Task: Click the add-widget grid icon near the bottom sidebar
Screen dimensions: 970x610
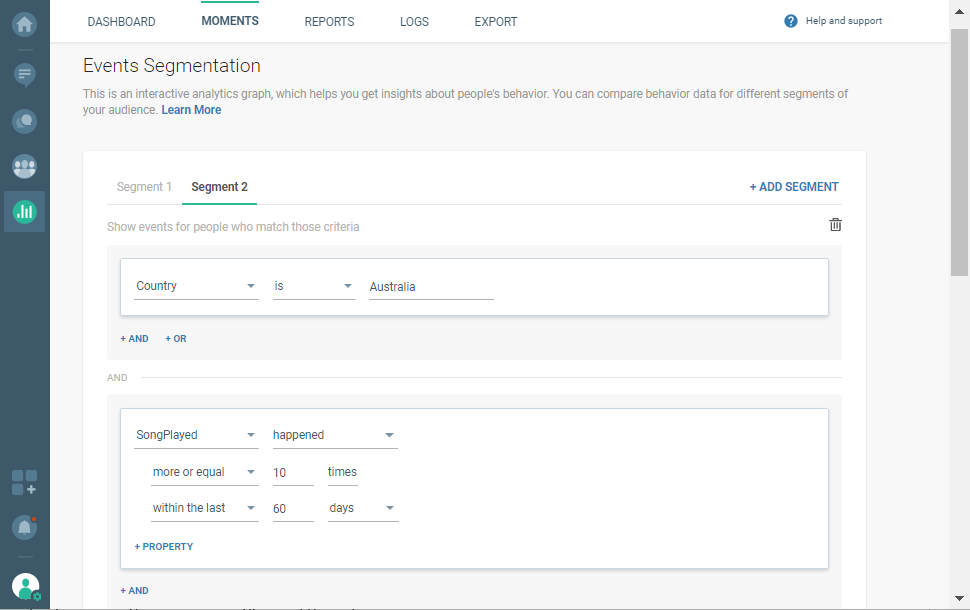Action: pos(23,483)
